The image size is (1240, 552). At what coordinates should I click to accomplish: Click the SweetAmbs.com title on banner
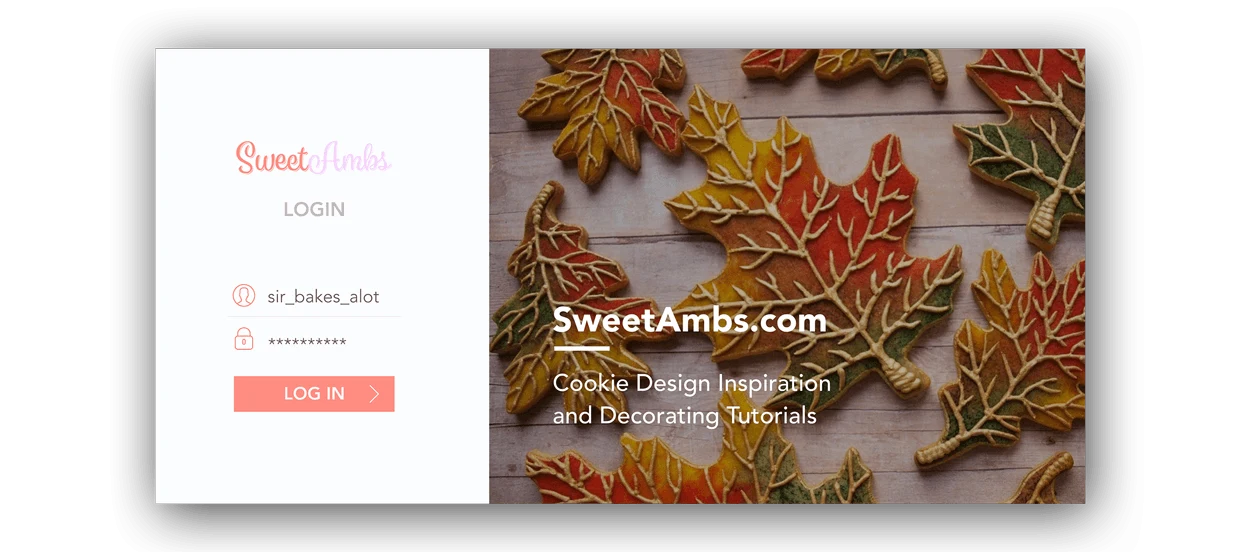(690, 320)
